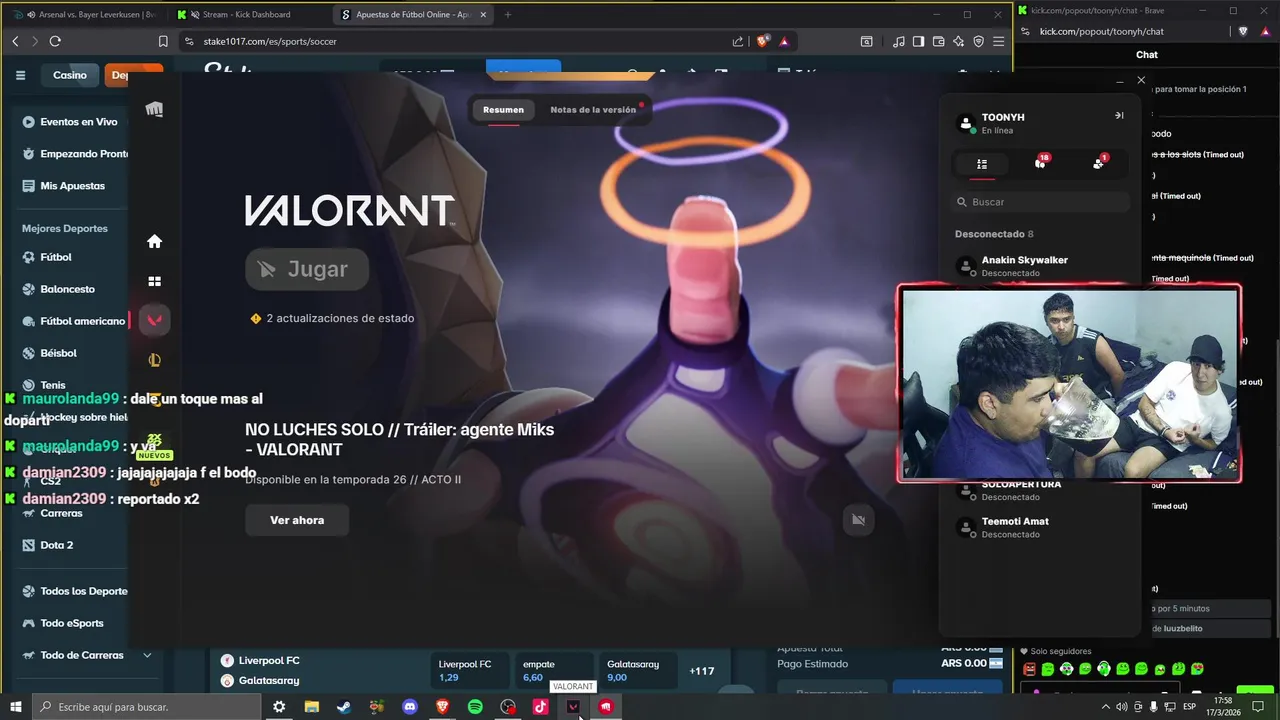Bookmark this page in Stake window
The width and height of the screenshot is (1280, 720).
163,41
